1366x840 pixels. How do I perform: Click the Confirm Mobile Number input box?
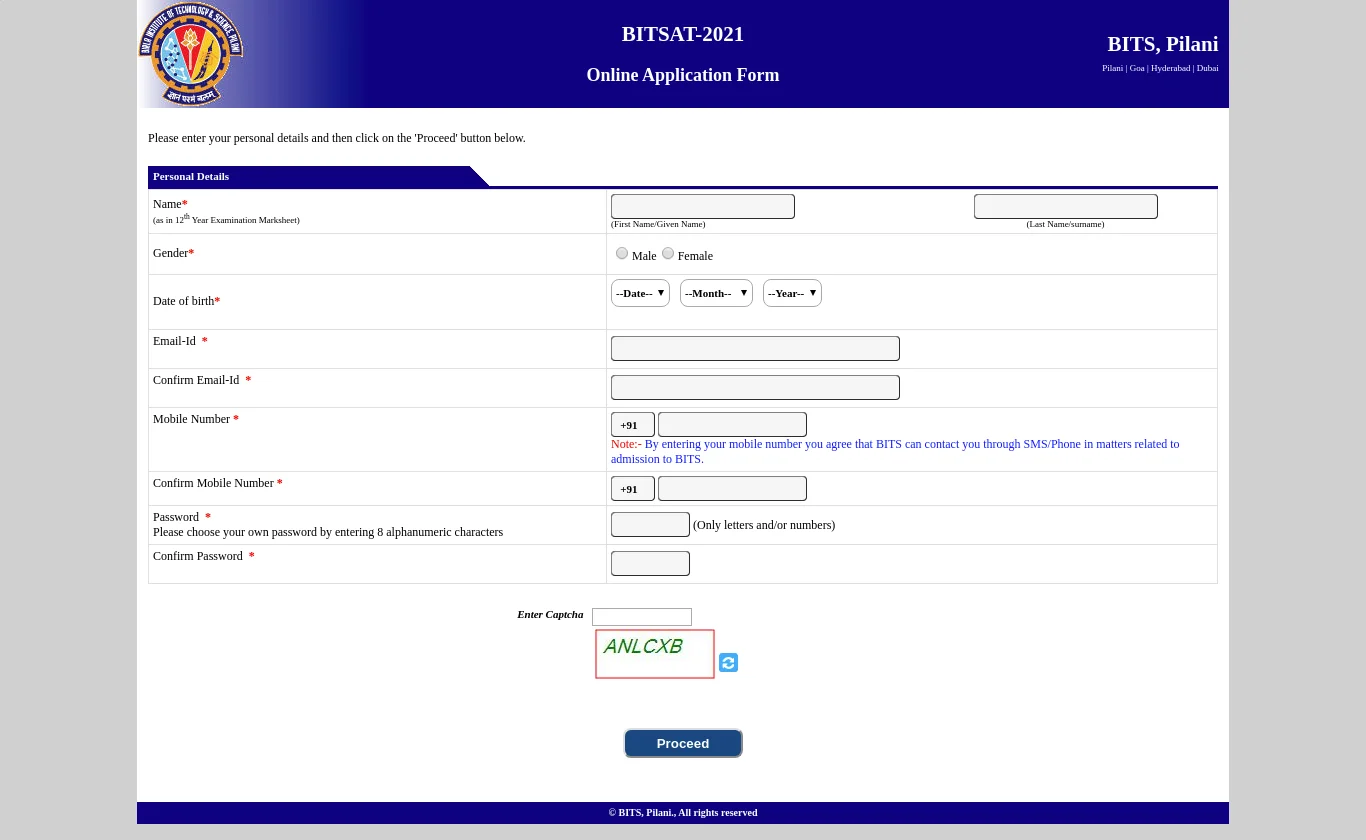[x=732, y=489]
